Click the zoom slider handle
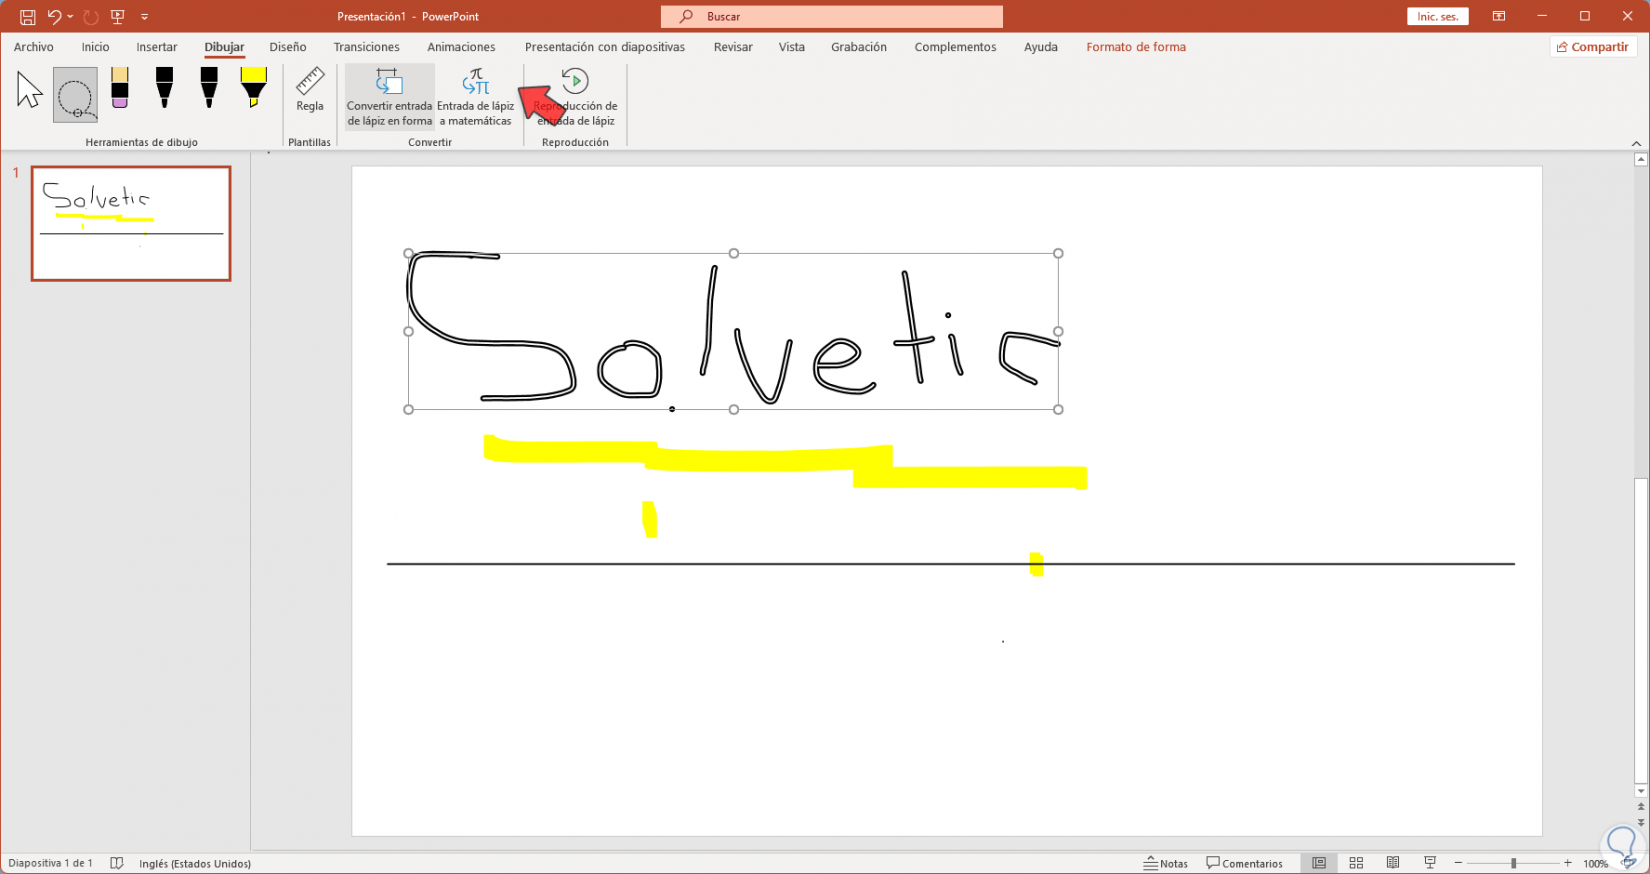1650x874 pixels. [1513, 863]
